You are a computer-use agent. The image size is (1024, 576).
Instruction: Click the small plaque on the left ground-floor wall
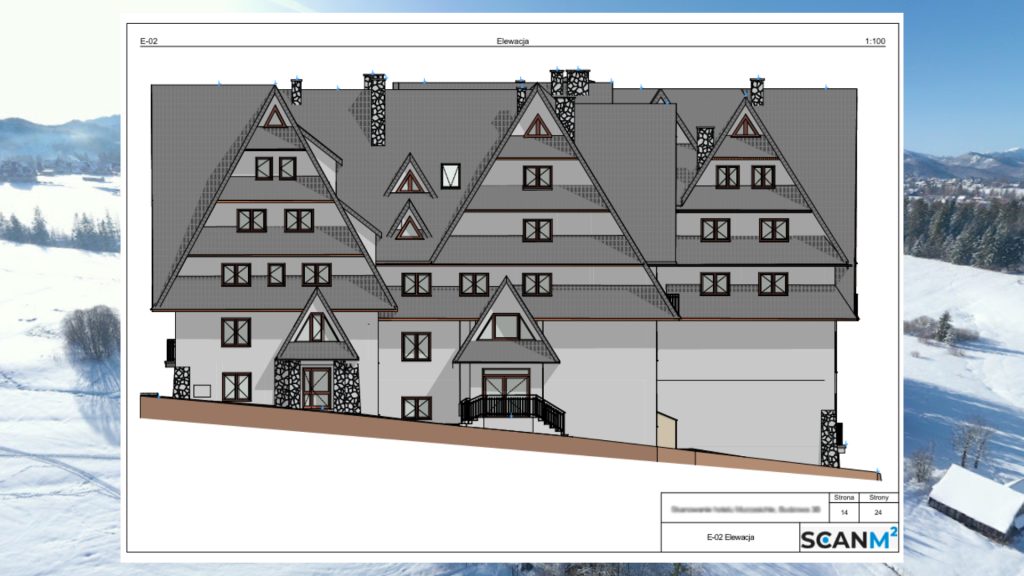(x=201, y=389)
